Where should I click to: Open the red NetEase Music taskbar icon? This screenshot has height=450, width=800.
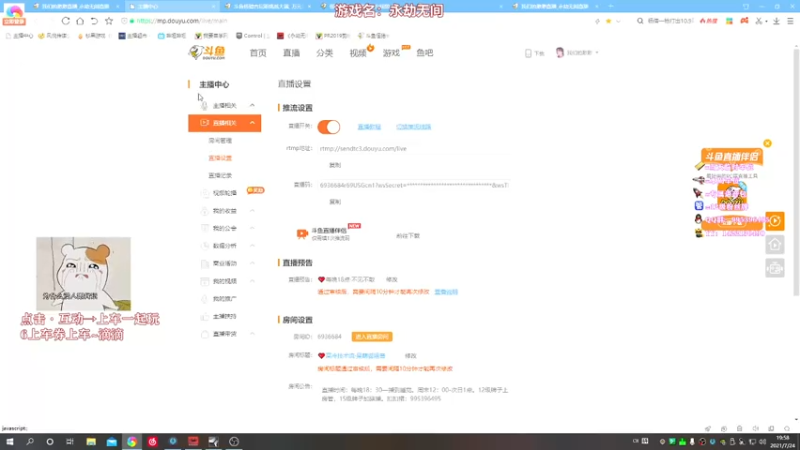pos(153,441)
